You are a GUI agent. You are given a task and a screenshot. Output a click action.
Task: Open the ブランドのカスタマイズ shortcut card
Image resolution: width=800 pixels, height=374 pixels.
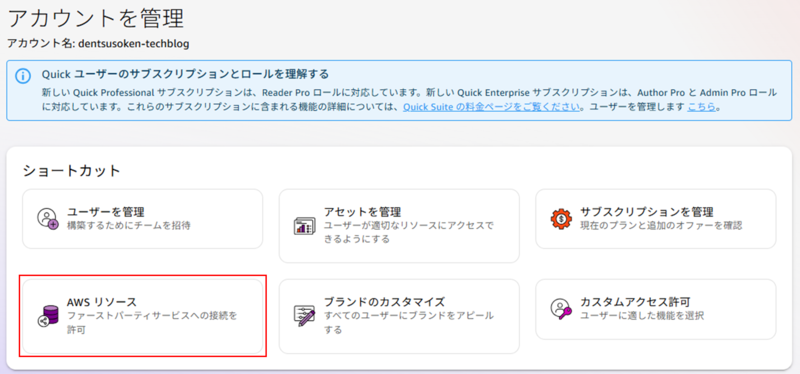pyautogui.click(x=399, y=316)
